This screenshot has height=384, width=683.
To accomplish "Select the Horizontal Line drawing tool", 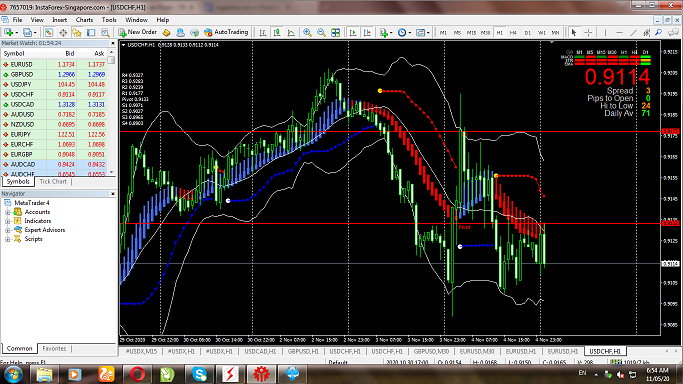I will [x=619, y=32].
